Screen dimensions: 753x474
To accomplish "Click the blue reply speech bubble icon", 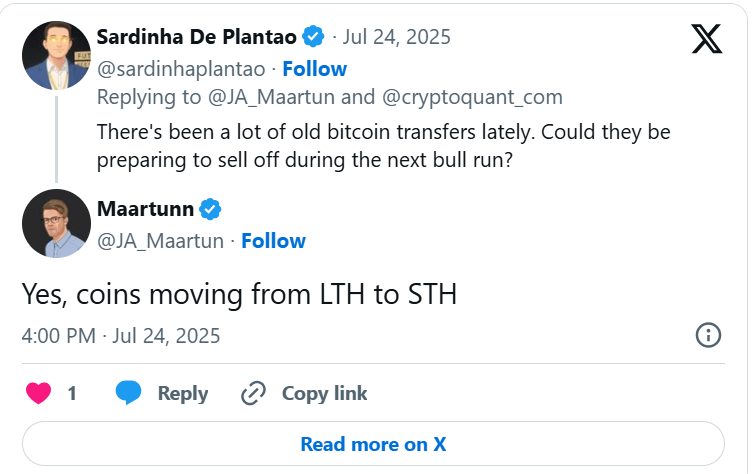I will 128,393.
